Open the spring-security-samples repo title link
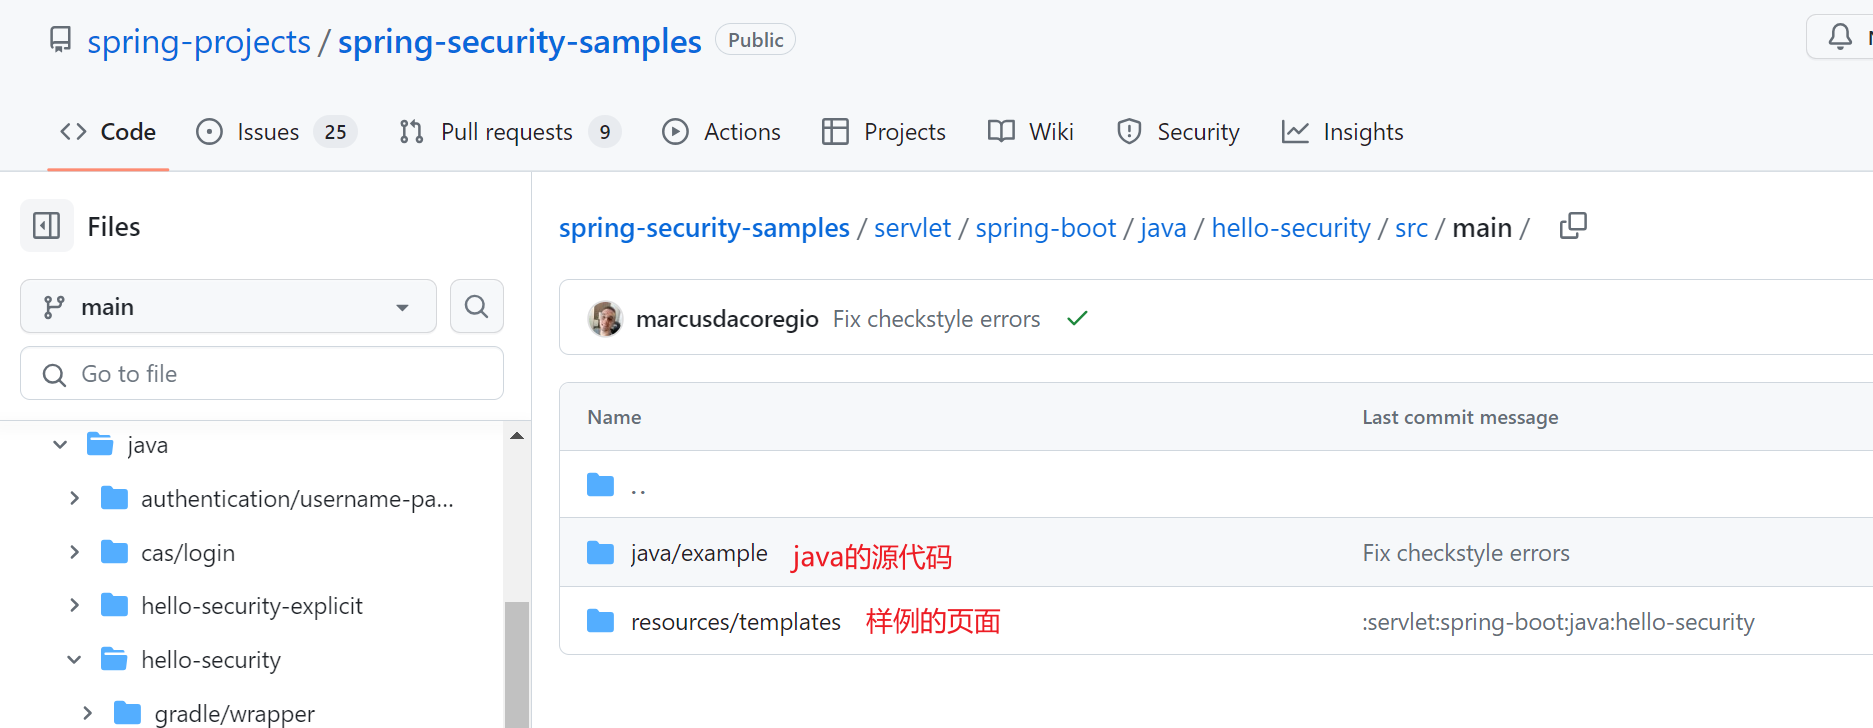This screenshot has width=1873, height=728. (x=519, y=41)
